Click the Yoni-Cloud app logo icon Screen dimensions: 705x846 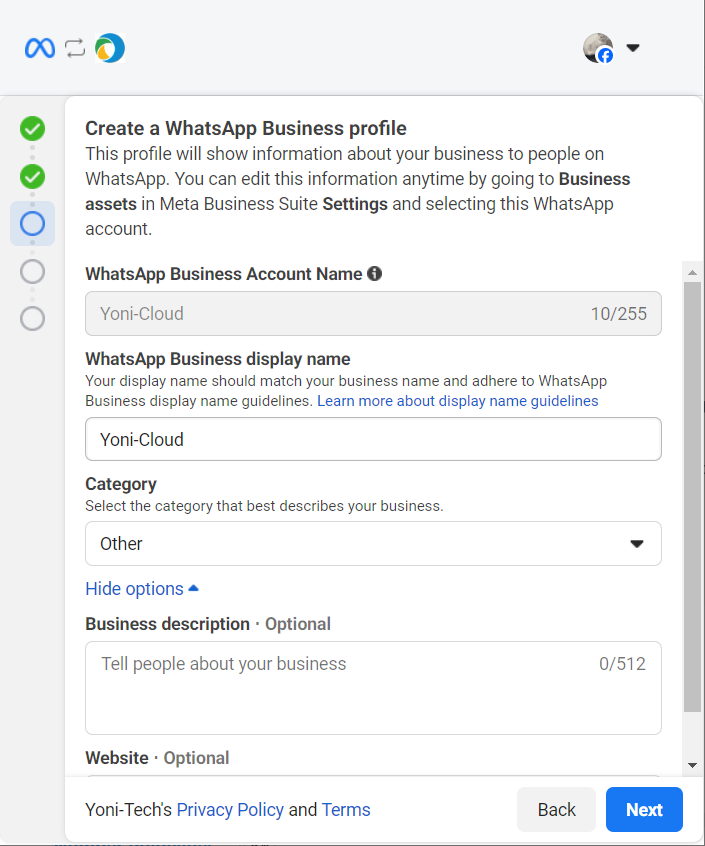coord(110,48)
